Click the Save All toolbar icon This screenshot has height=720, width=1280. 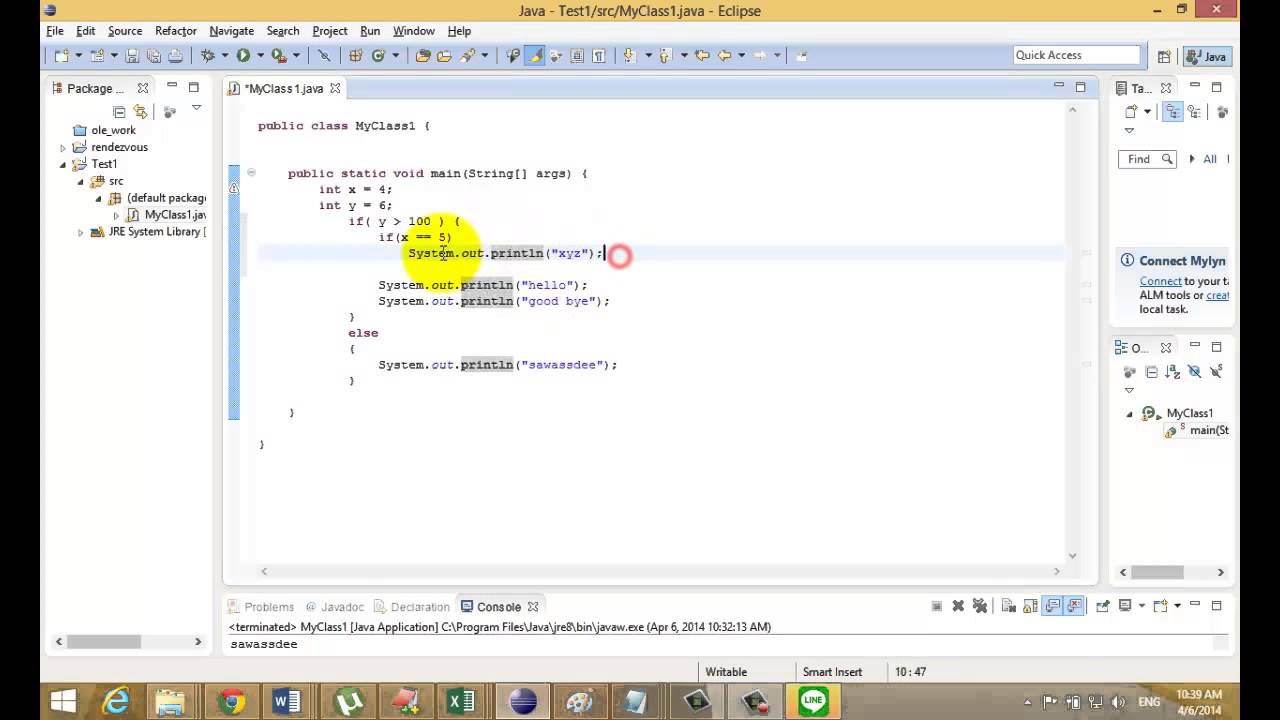click(x=153, y=56)
